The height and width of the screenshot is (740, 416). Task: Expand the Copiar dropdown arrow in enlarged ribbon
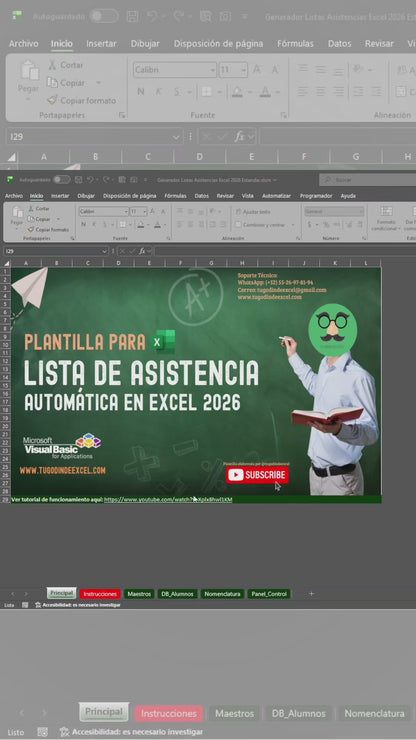tap(98, 83)
